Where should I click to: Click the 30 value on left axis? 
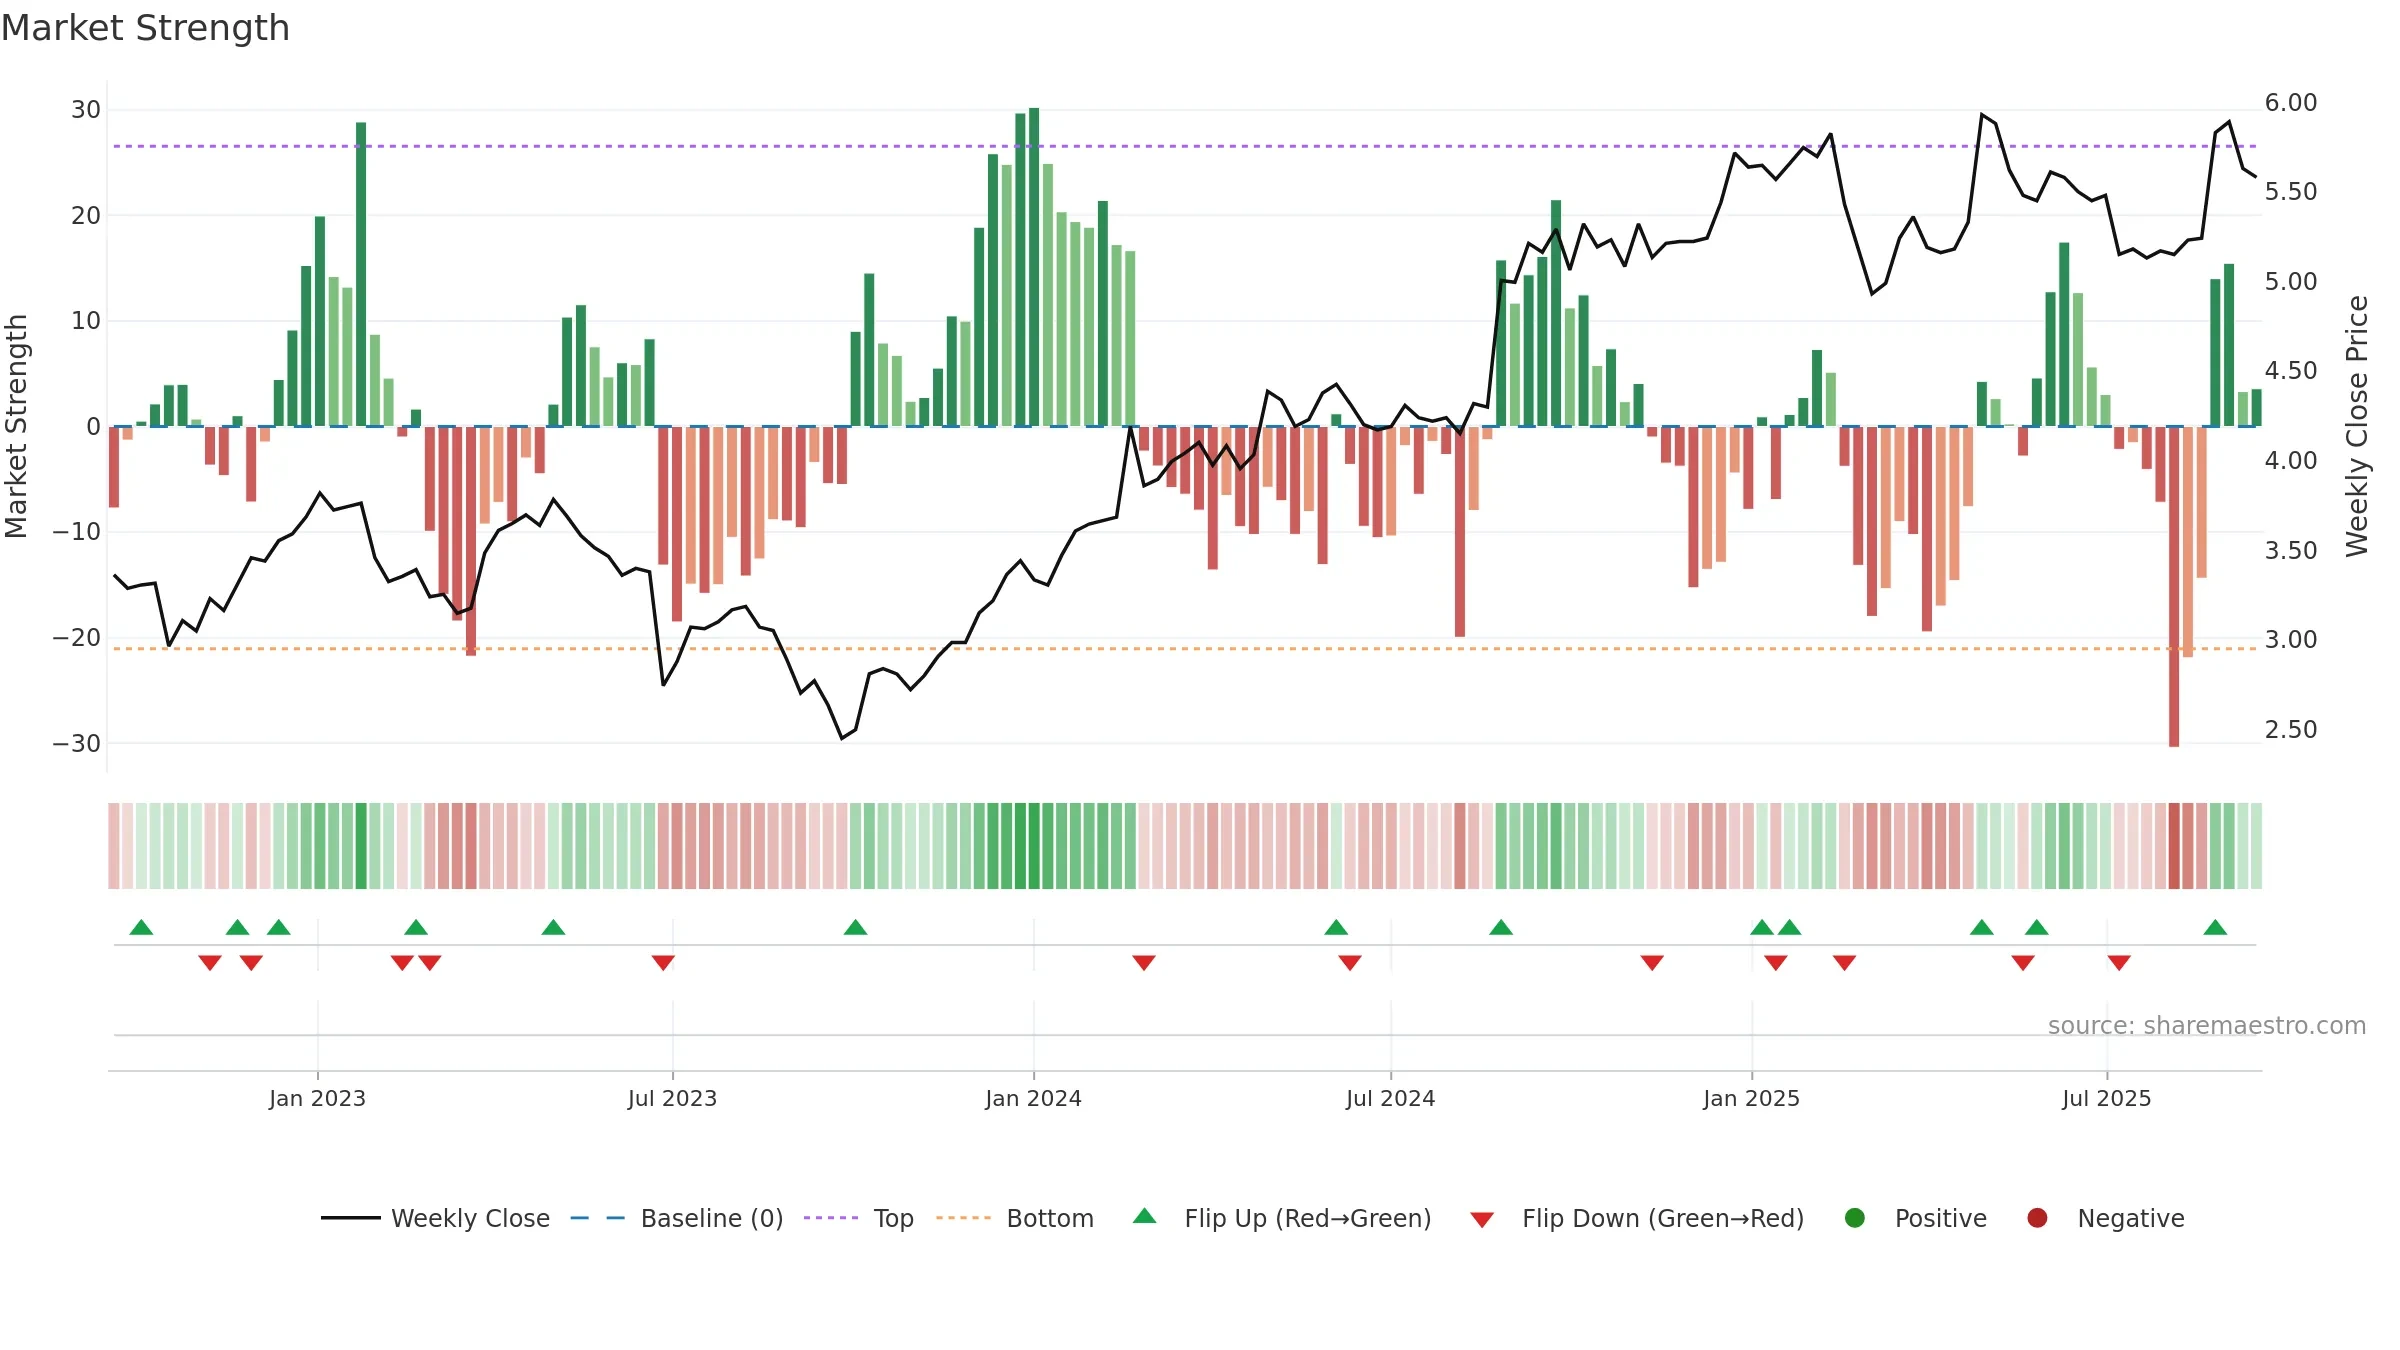86,110
